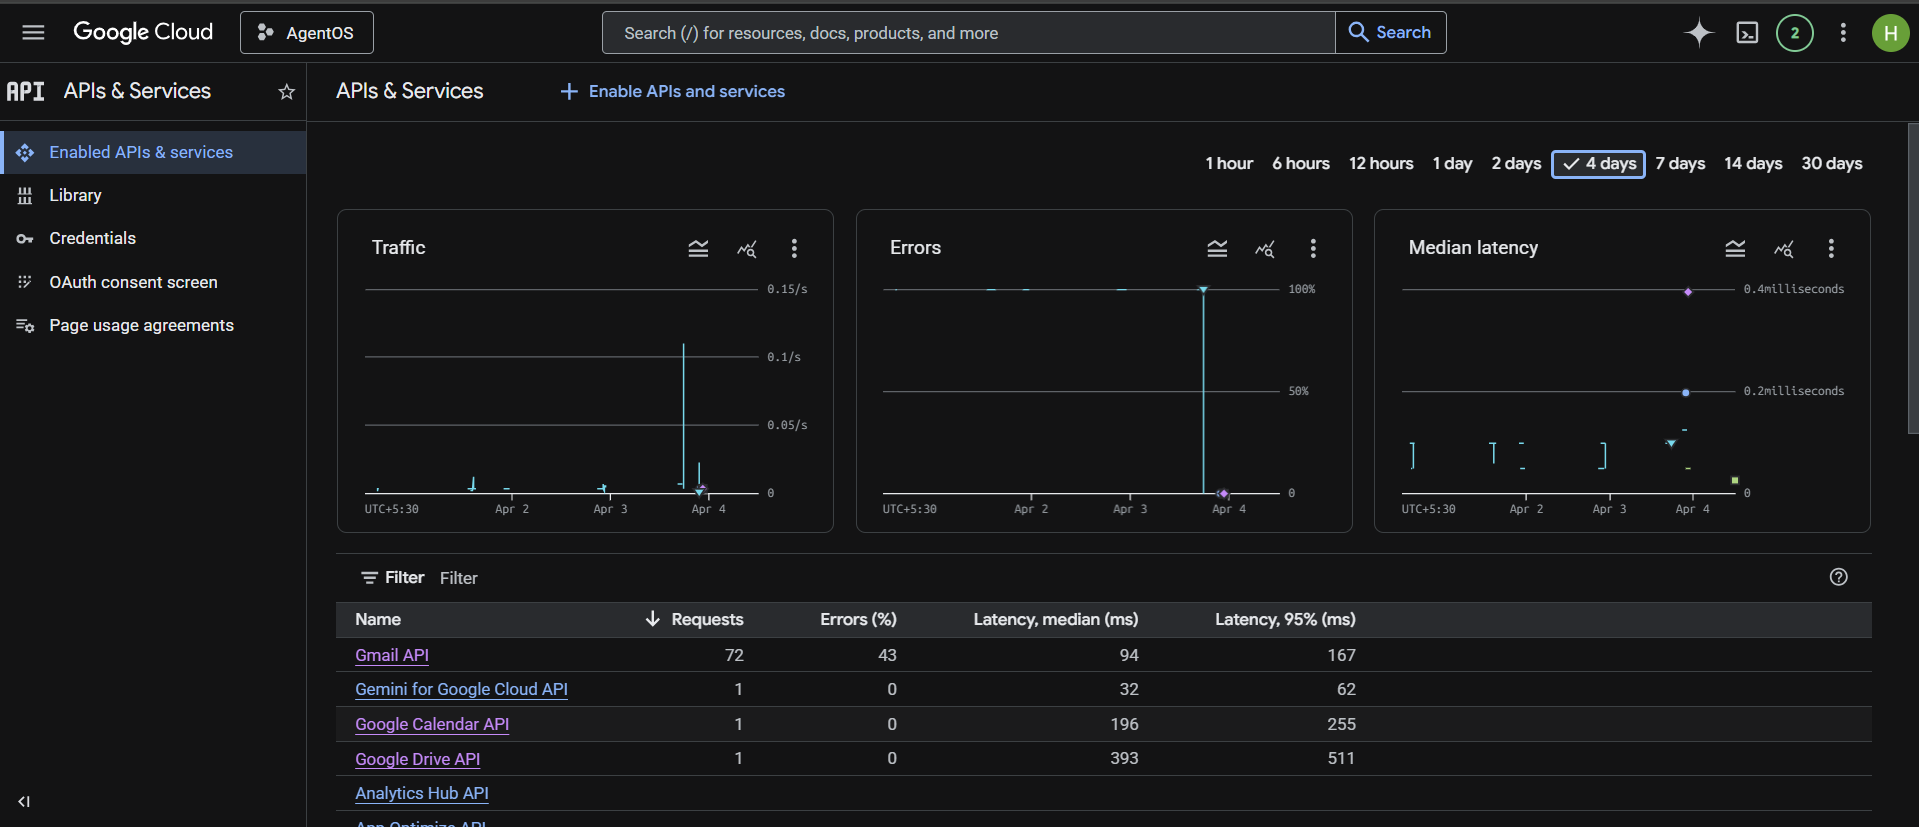Click the Library grid icon
Screen dimensions: 1919x827
(x=25, y=195)
